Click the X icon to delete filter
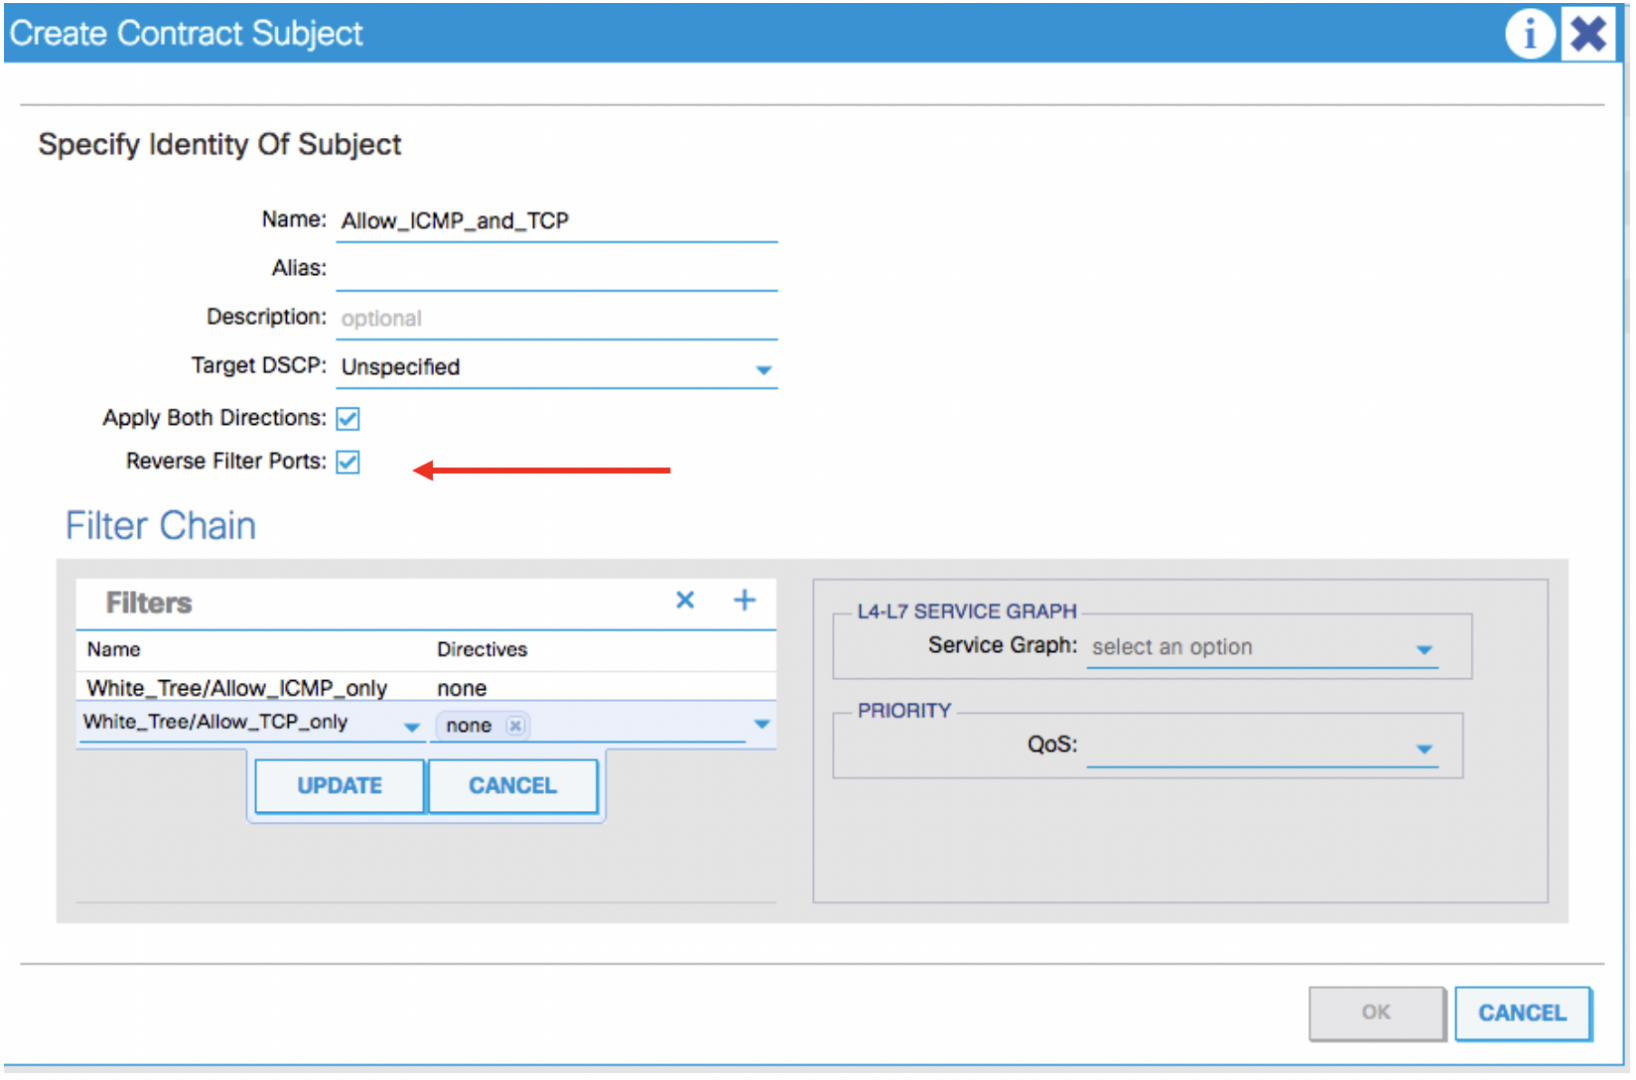Viewport: 1636px width, 1080px height. [x=685, y=600]
